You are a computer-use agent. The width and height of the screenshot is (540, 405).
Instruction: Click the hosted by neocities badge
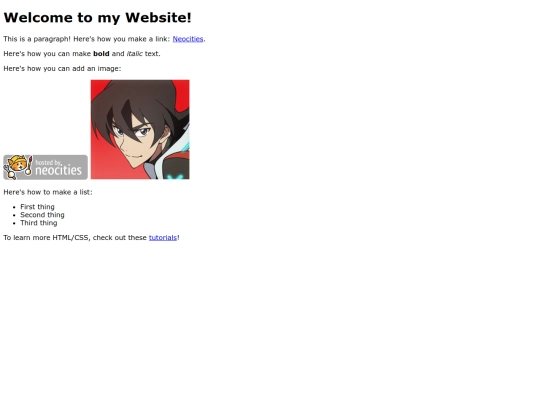point(45,167)
